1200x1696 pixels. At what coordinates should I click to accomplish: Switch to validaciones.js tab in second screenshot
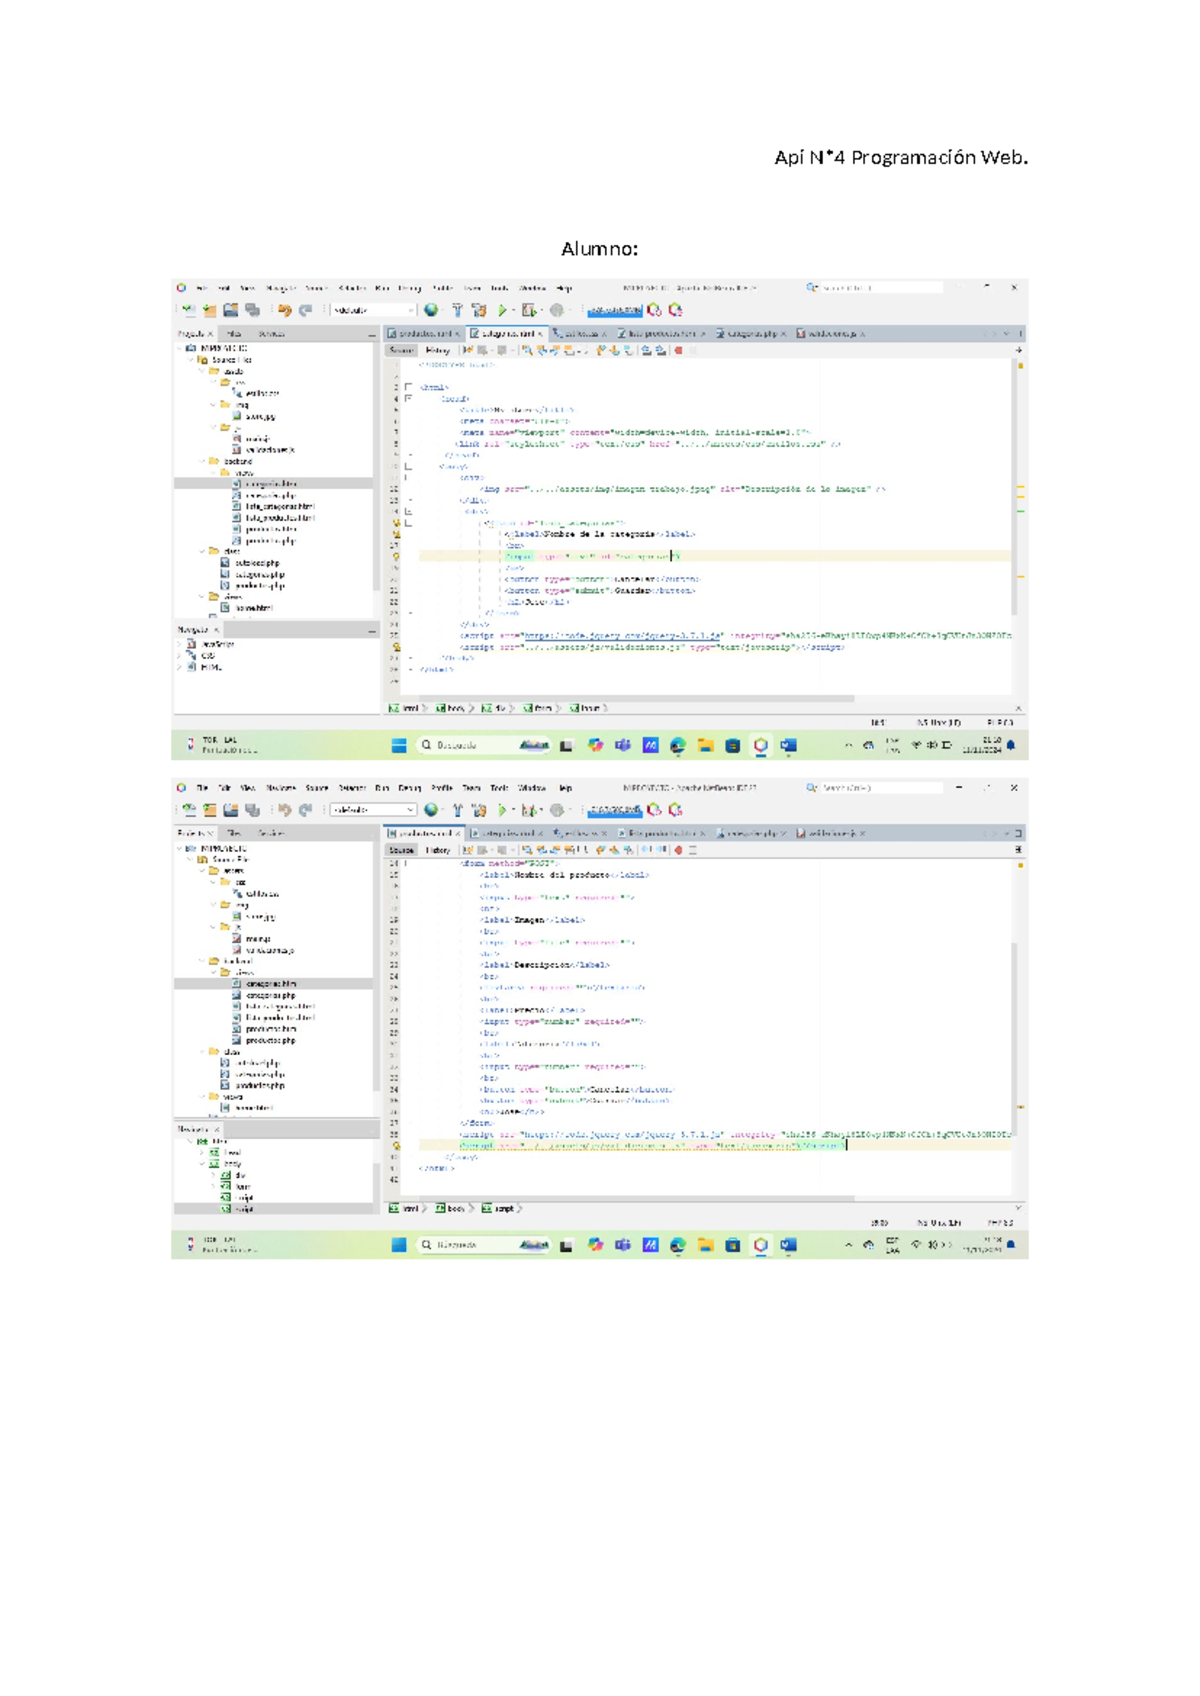pyautogui.click(x=831, y=833)
